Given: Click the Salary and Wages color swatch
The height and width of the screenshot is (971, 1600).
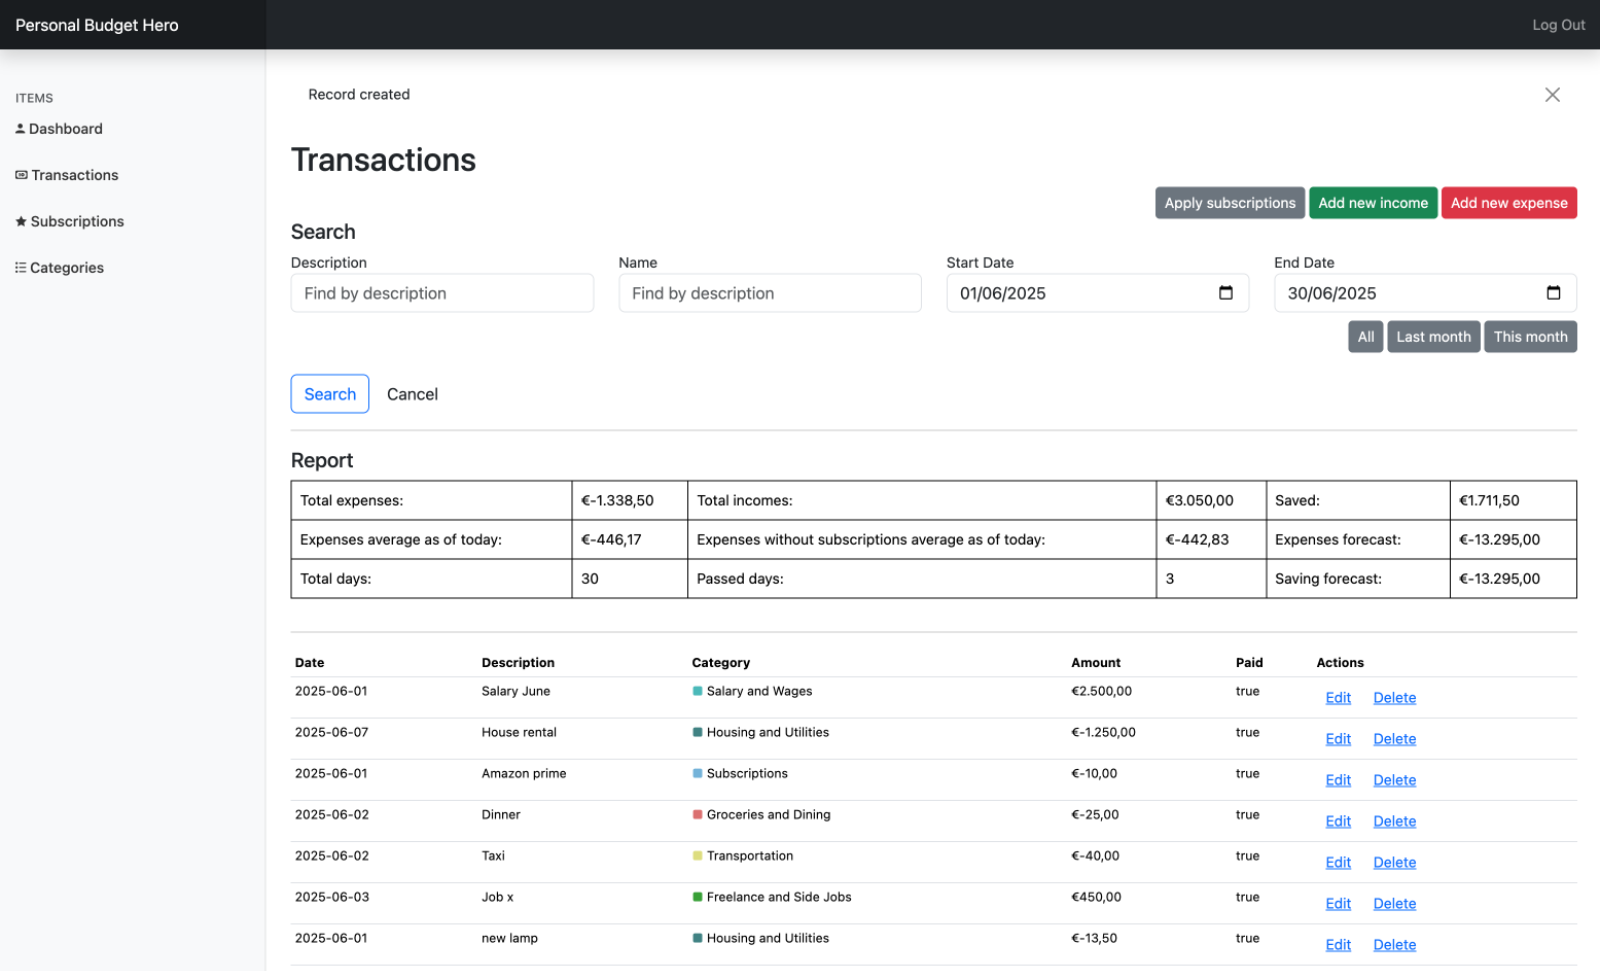Looking at the screenshot, I should 697,691.
